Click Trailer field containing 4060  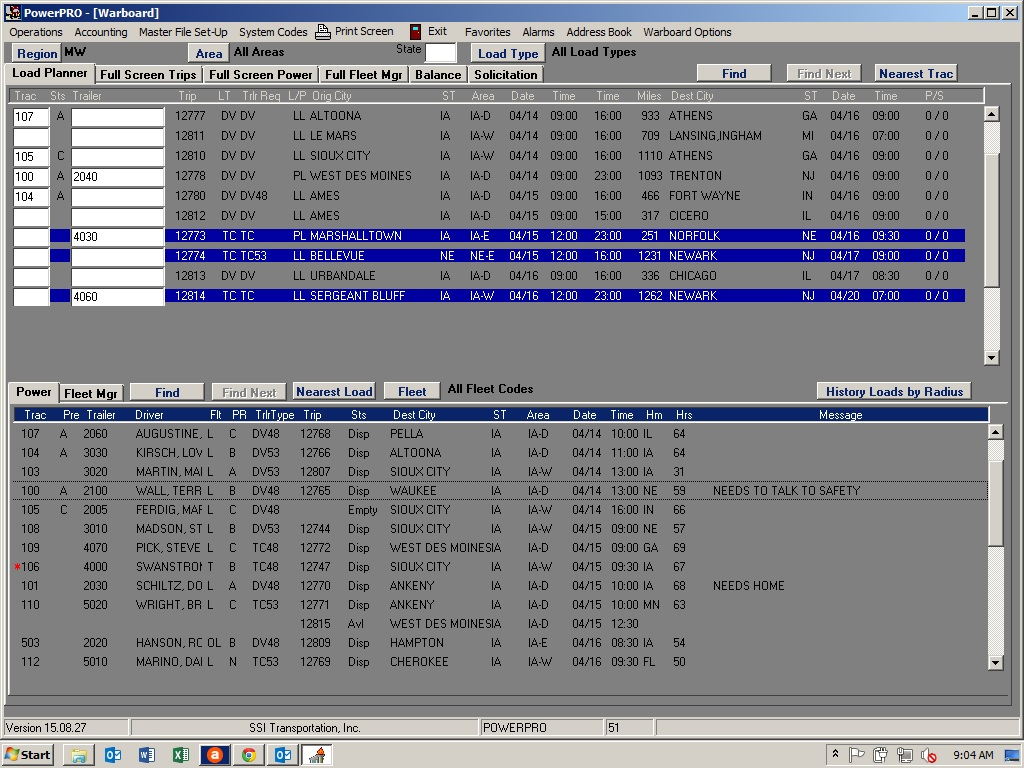[118, 296]
